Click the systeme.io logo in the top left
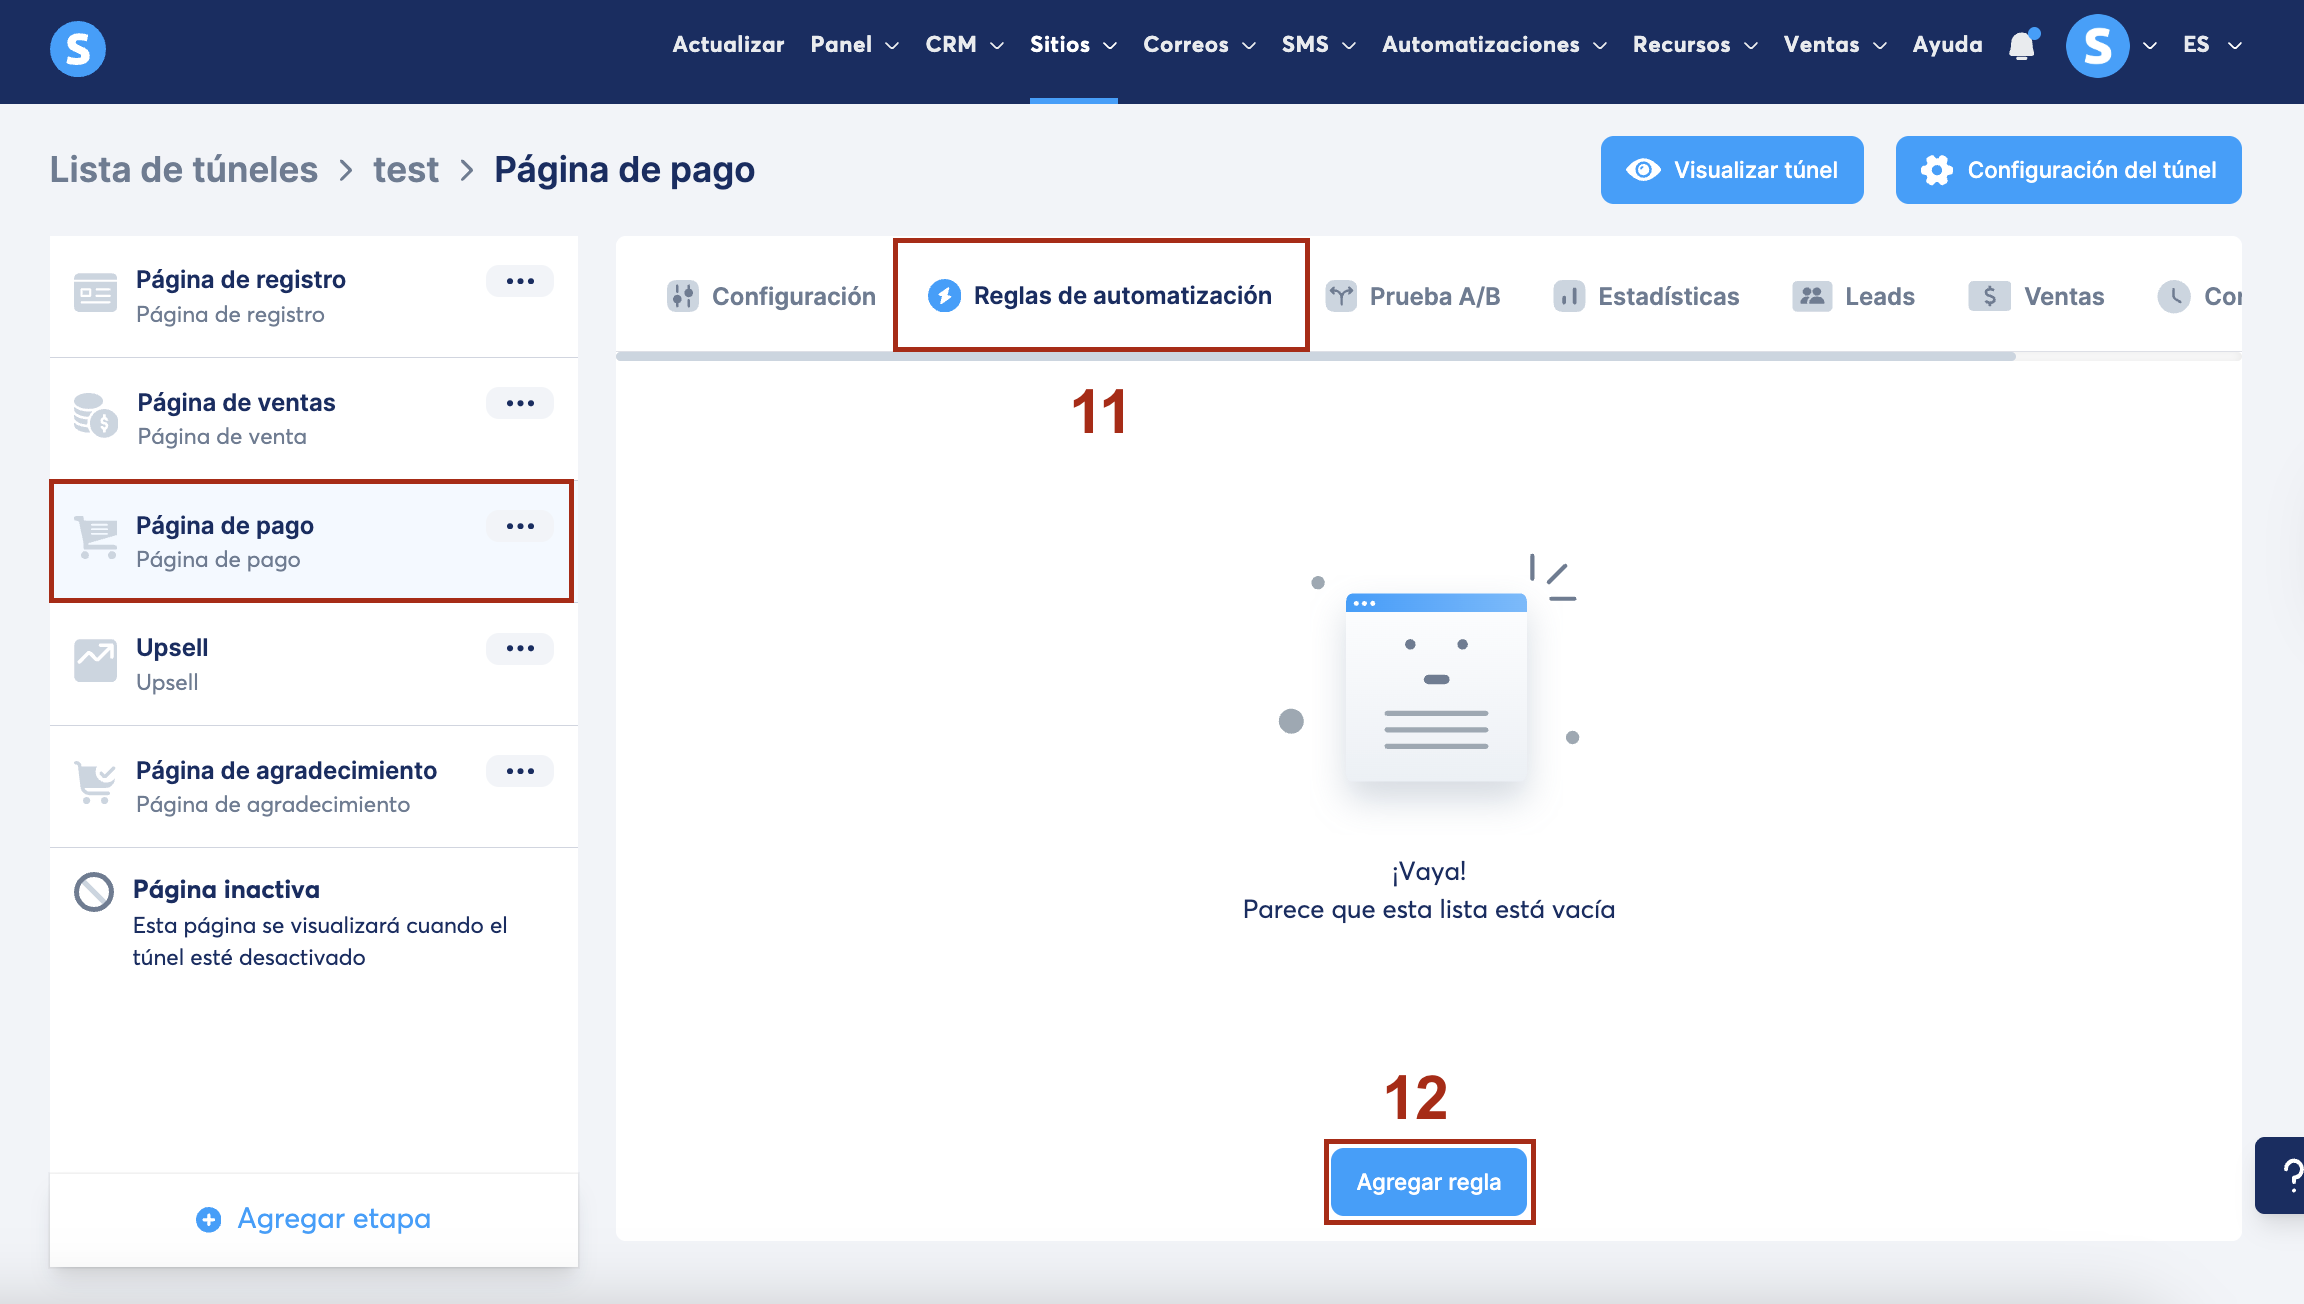The image size is (2304, 1304). click(x=78, y=48)
